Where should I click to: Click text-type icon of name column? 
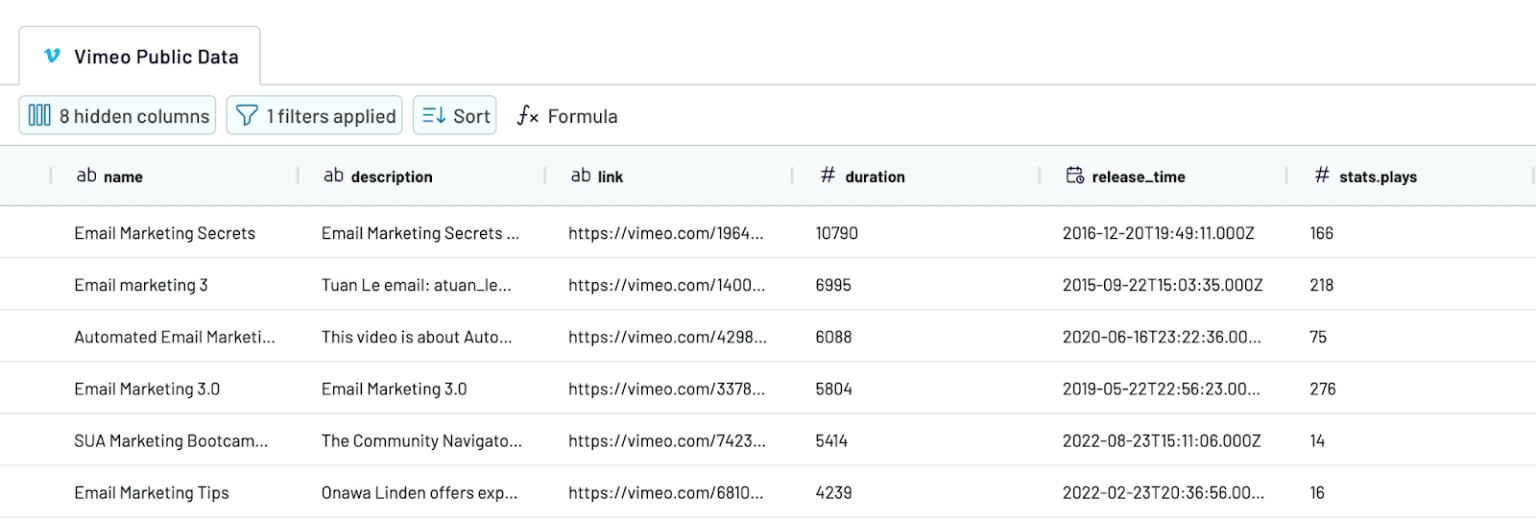86,175
